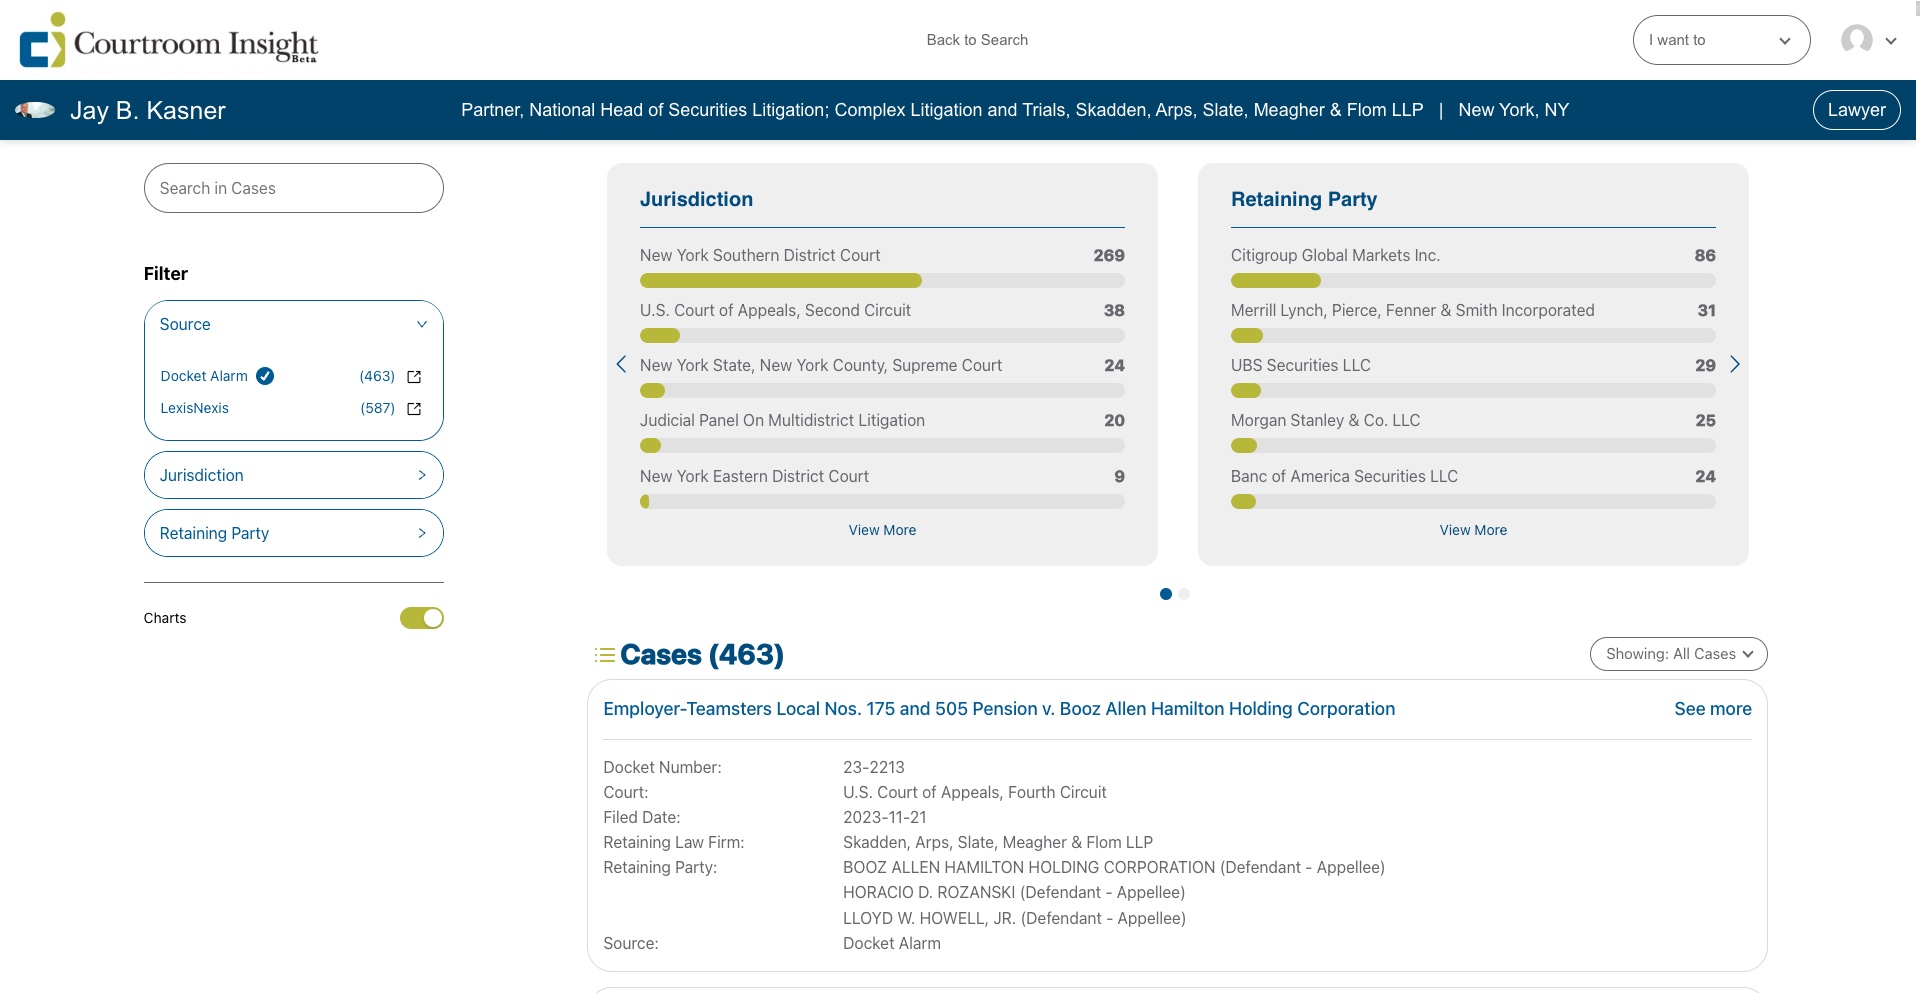
Task: Click the Cases (463) heading
Action: (x=701, y=655)
